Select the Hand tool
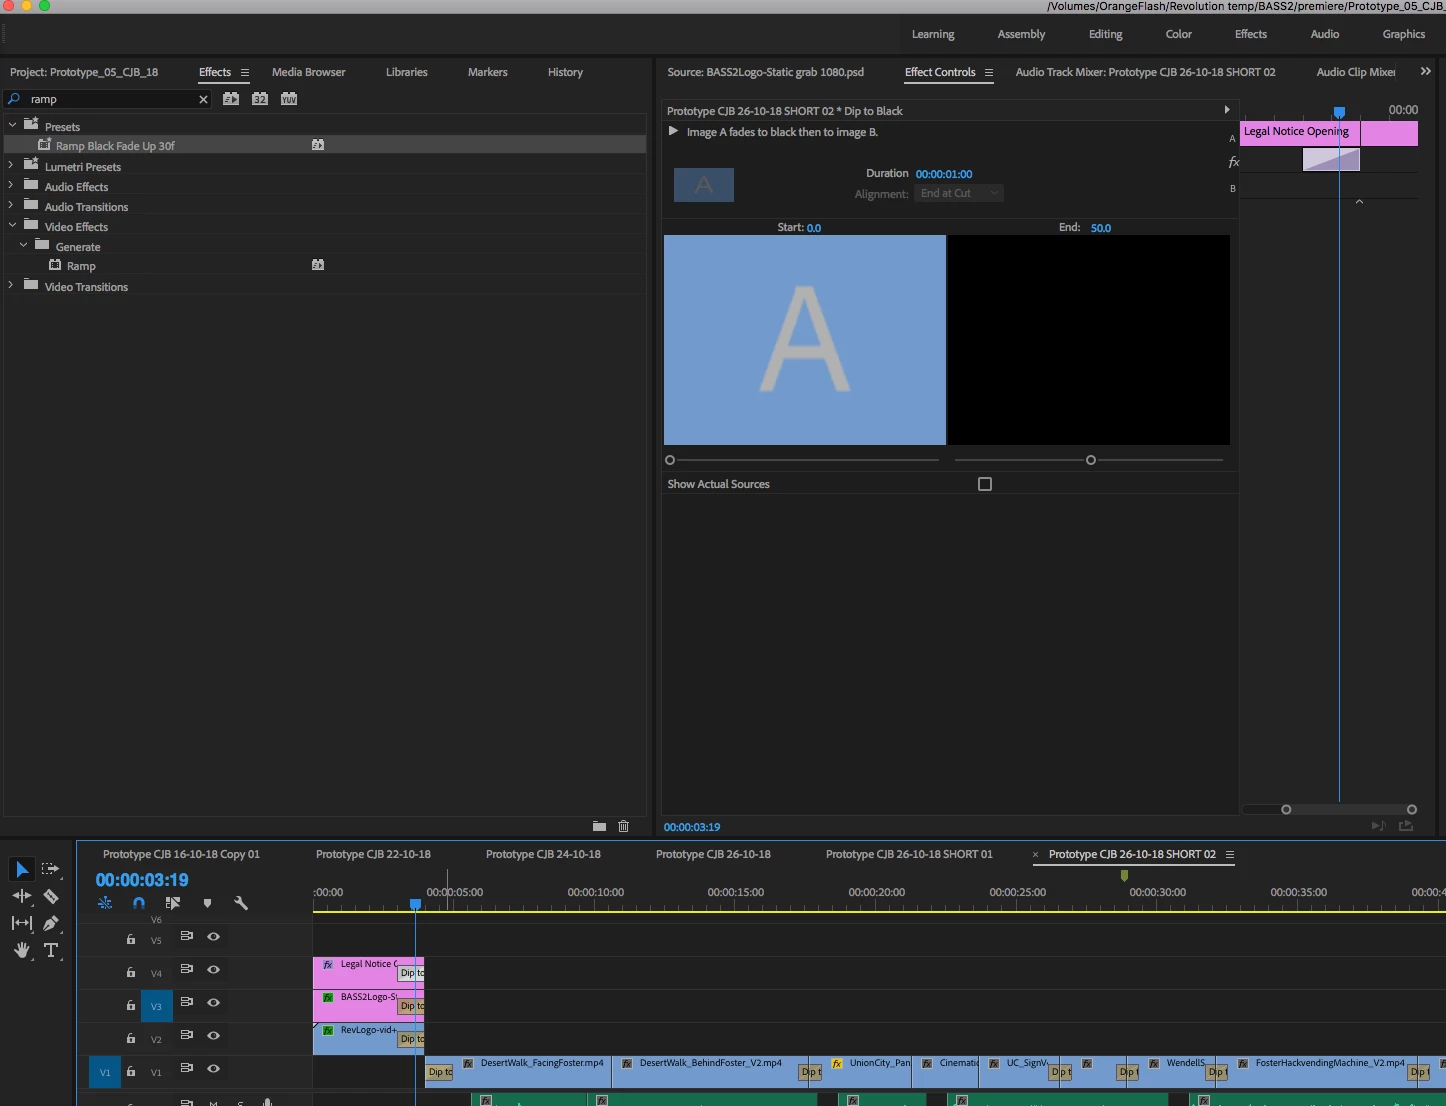The width and height of the screenshot is (1446, 1106). point(21,950)
